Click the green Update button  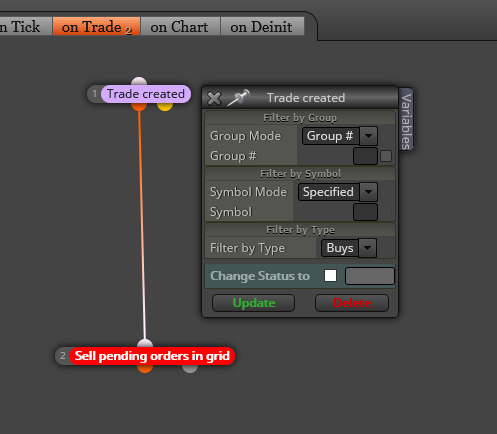tap(254, 303)
